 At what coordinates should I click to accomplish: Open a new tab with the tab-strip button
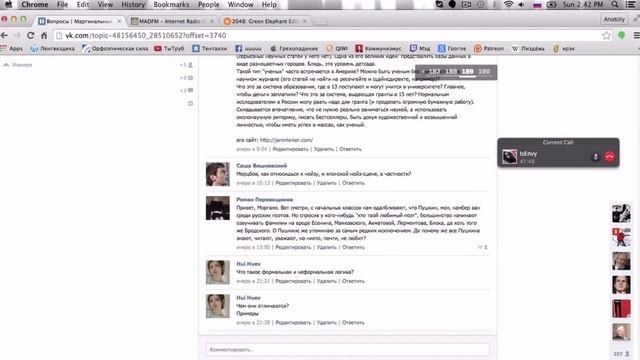321,21
